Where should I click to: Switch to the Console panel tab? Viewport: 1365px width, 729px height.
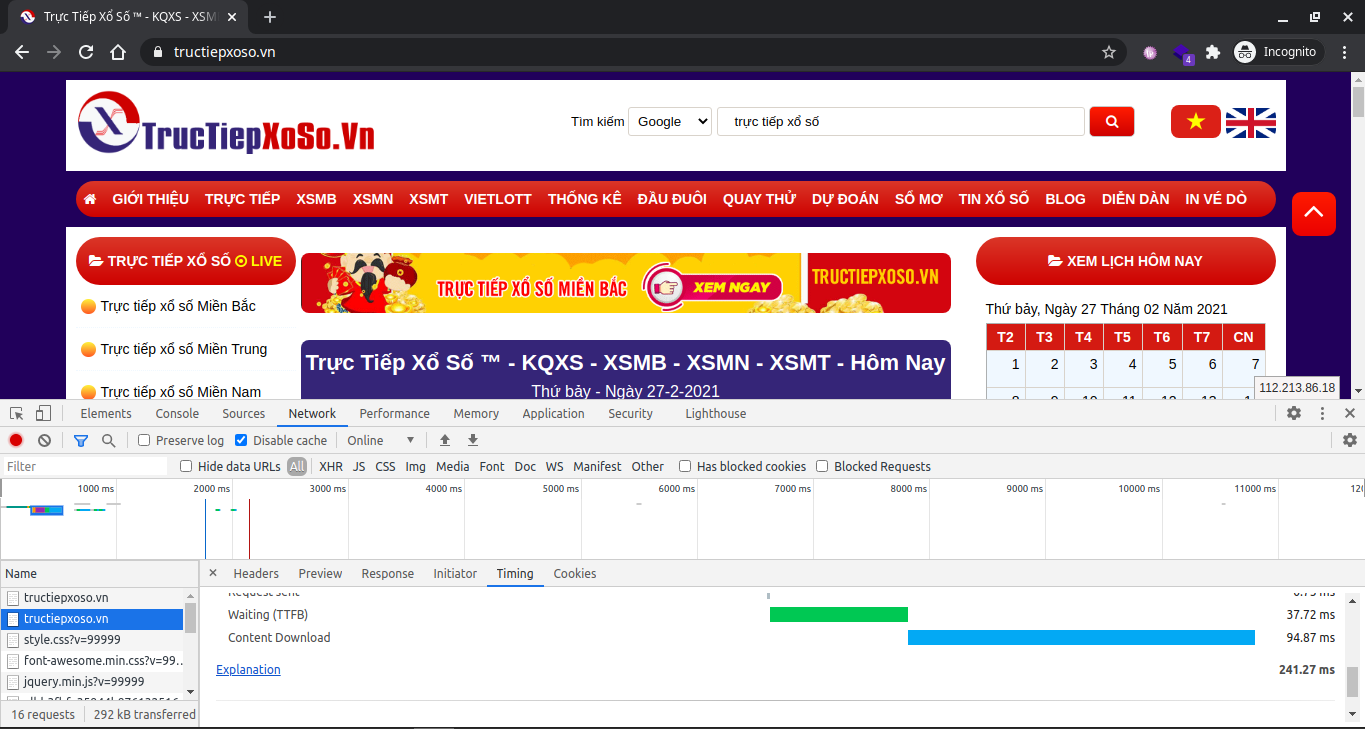(x=177, y=413)
